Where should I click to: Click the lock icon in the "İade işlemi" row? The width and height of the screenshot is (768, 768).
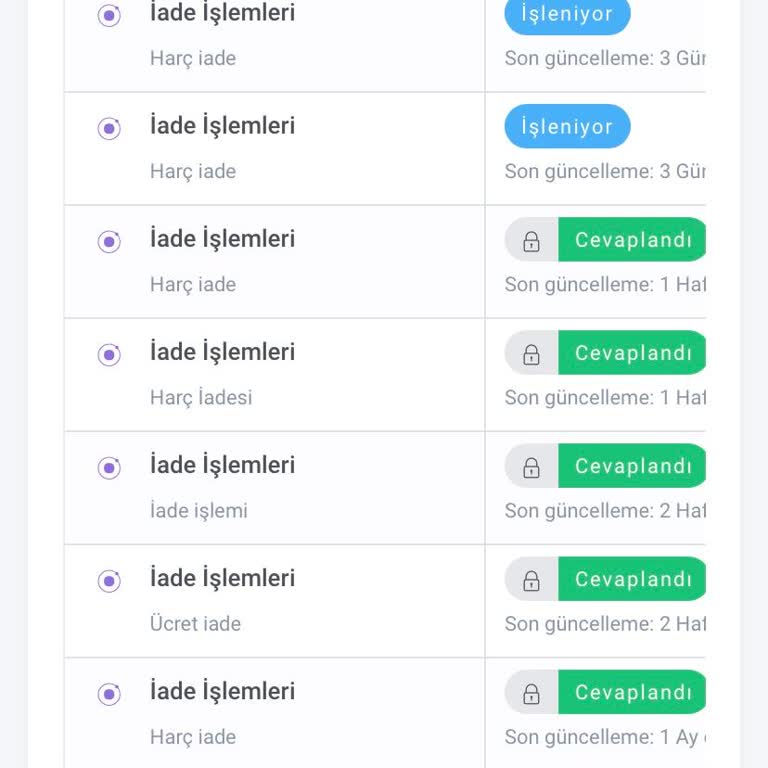(x=531, y=467)
